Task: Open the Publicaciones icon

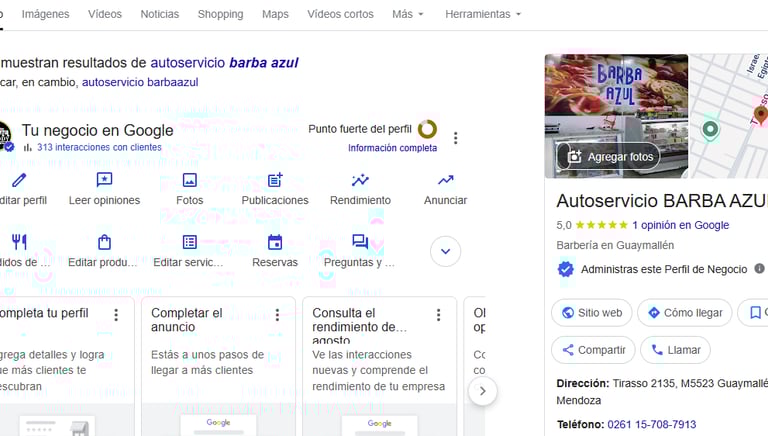Action: 275,180
